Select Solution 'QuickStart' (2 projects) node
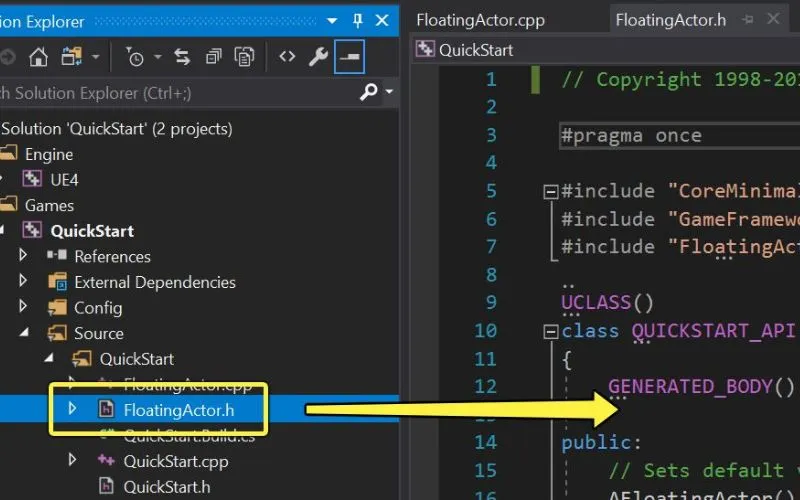 click(x=117, y=129)
